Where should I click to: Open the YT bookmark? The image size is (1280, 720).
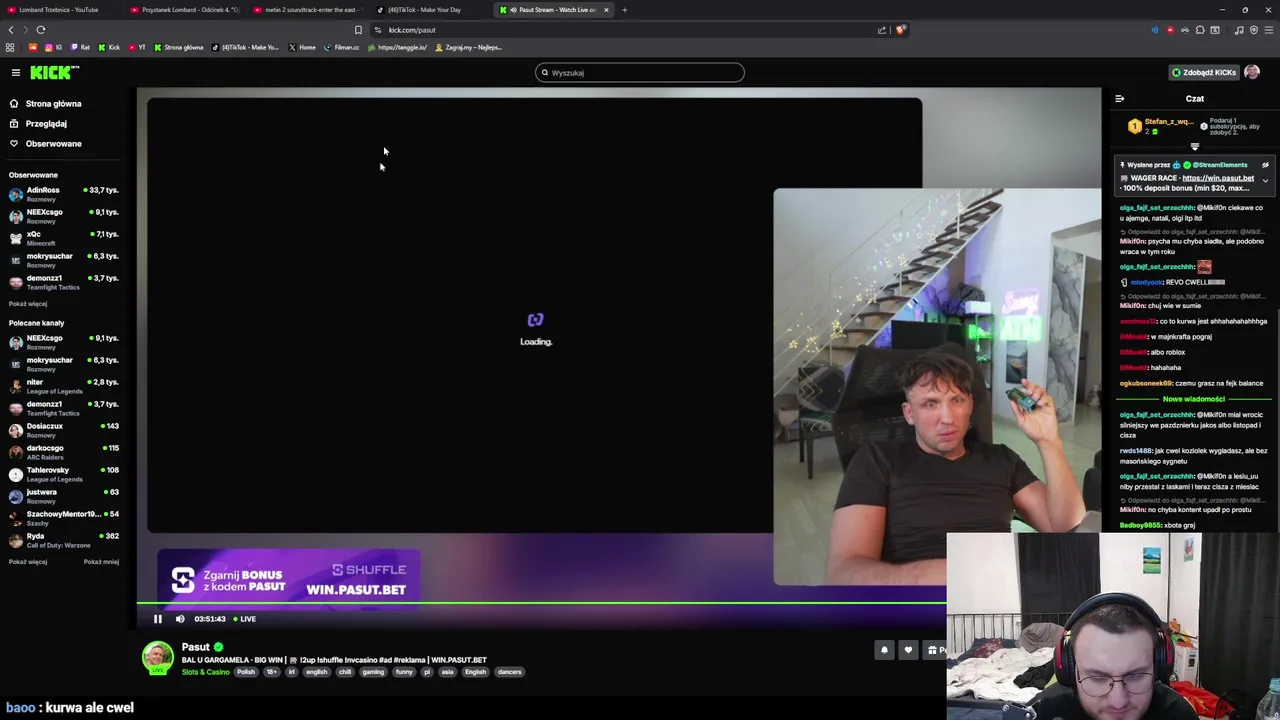(x=136, y=47)
